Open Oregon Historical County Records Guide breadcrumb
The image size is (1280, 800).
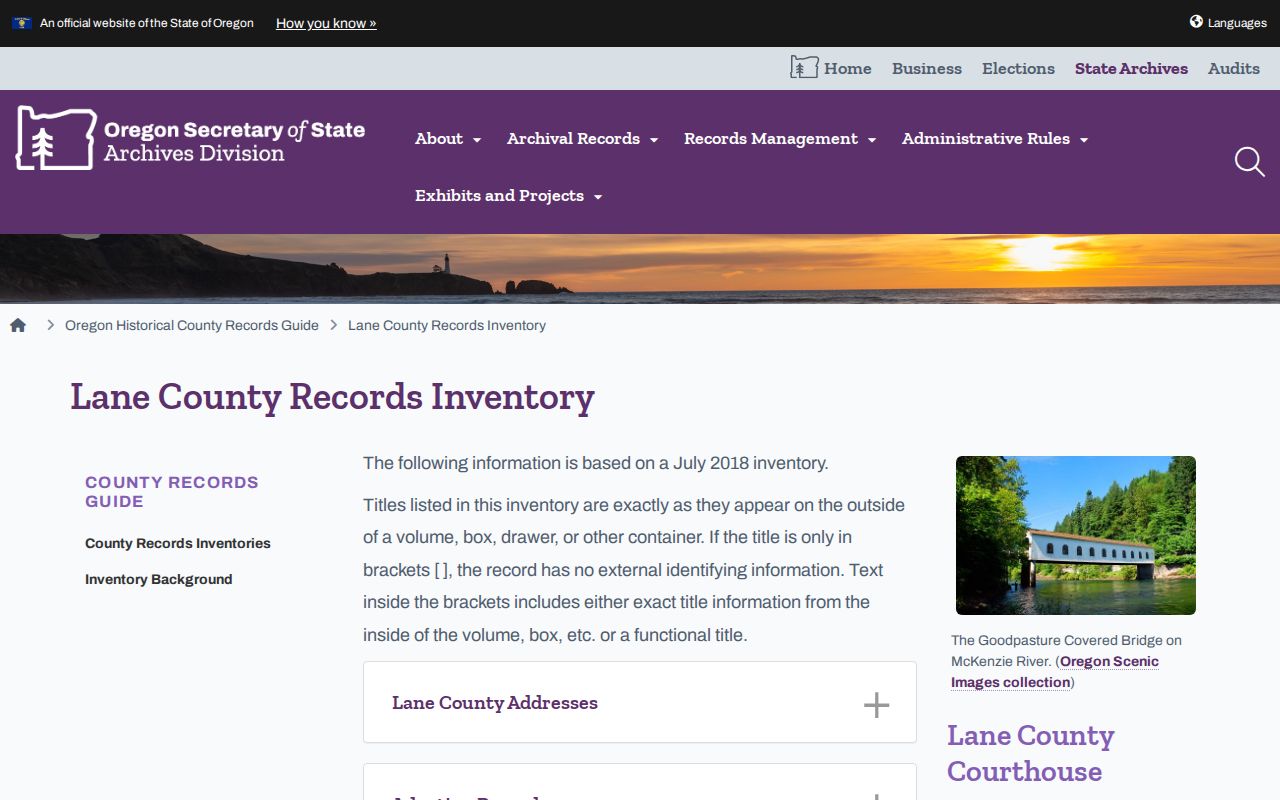[x=192, y=325]
